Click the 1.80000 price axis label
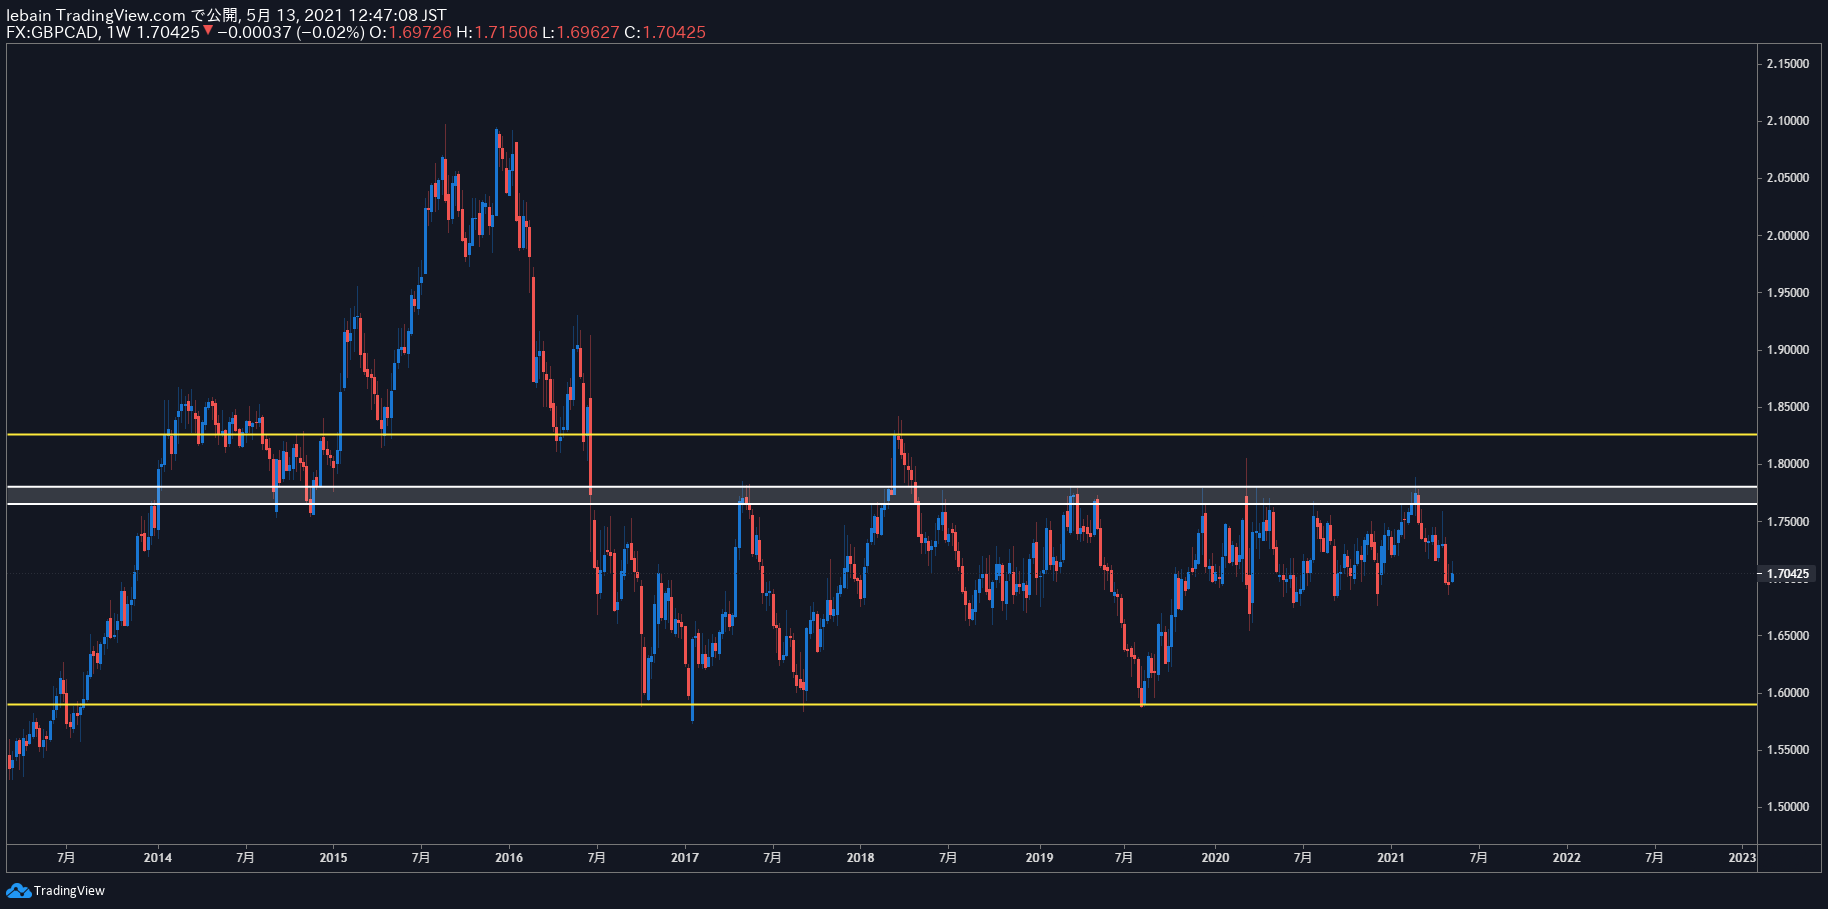Image resolution: width=1828 pixels, height=909 pixels. pos(1787,464)
